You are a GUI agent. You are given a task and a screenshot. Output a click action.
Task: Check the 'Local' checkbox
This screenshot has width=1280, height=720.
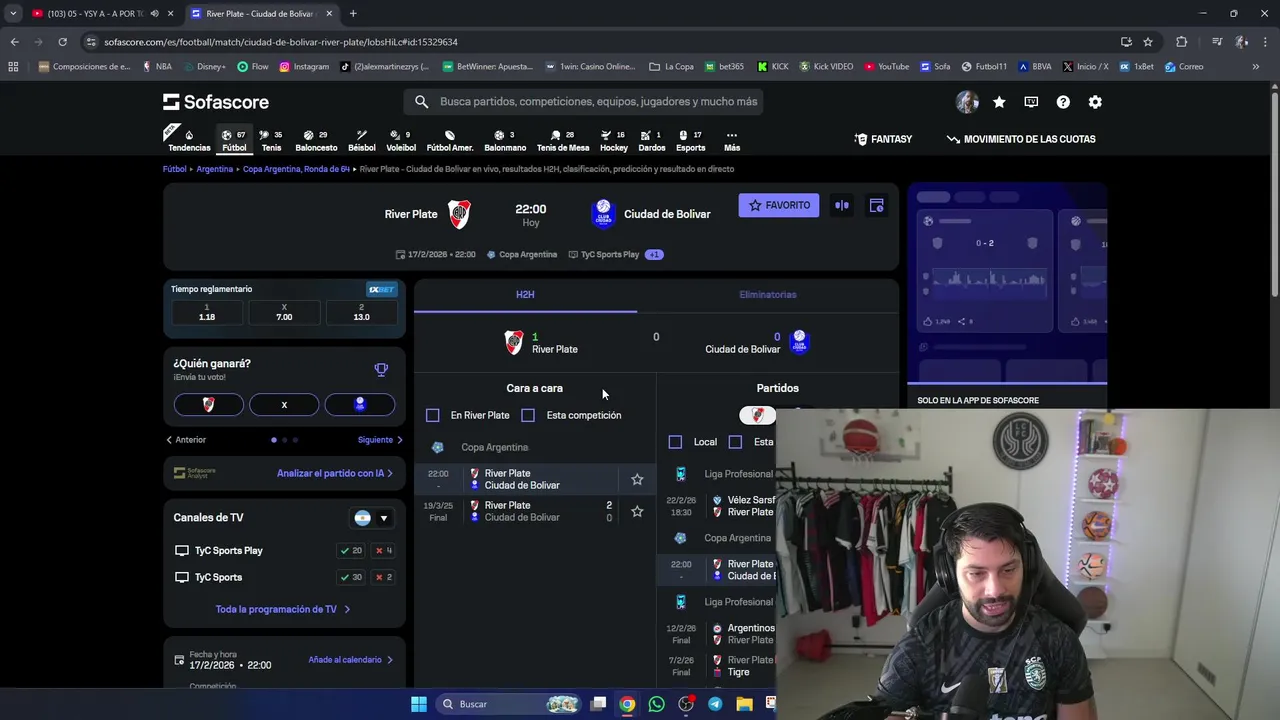tap(675, 442)
